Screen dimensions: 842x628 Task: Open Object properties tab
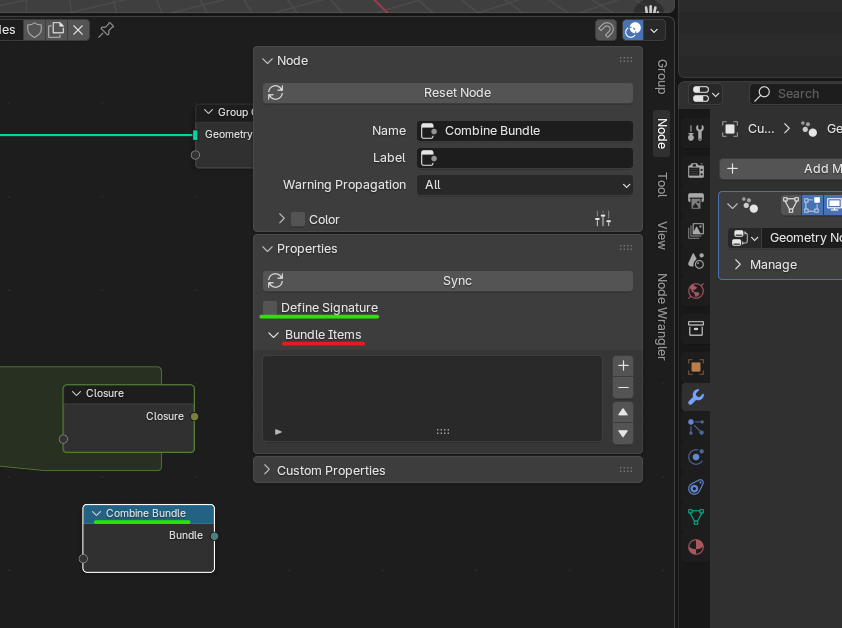(696, 367)
